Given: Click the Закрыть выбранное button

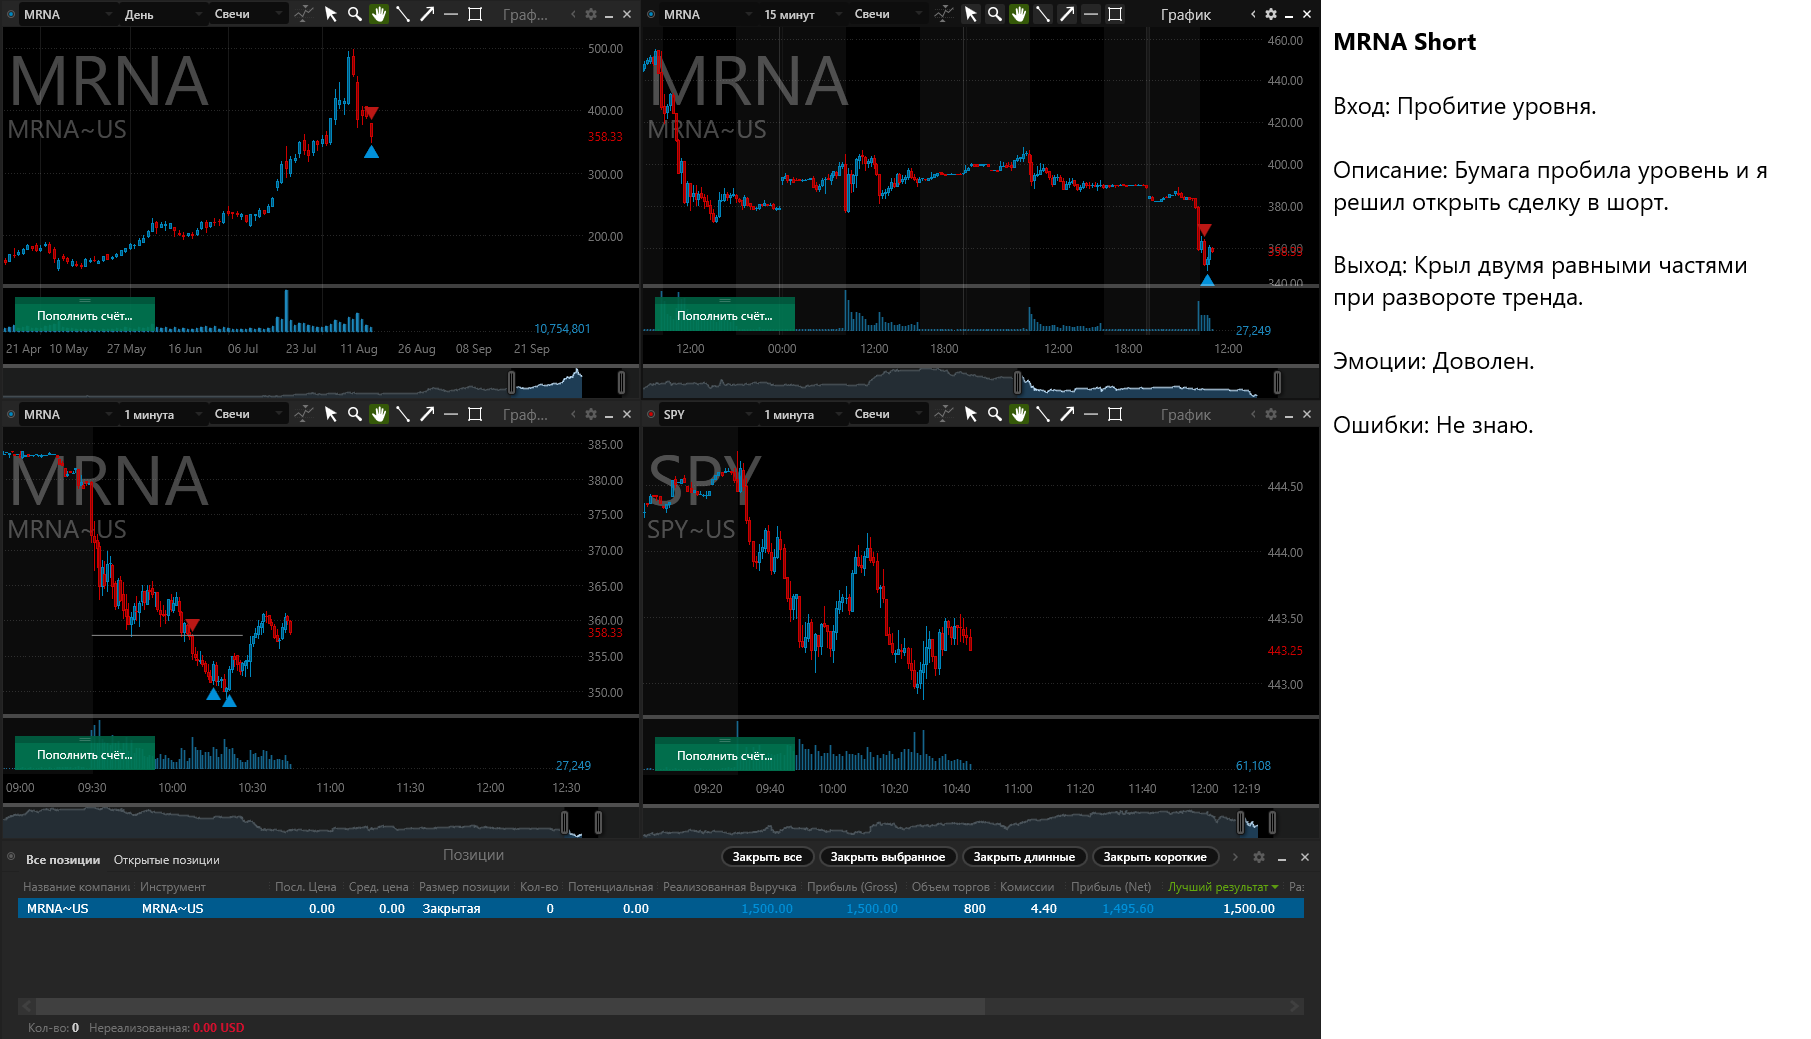Looking at the screenshot, I should pos(888,857).
